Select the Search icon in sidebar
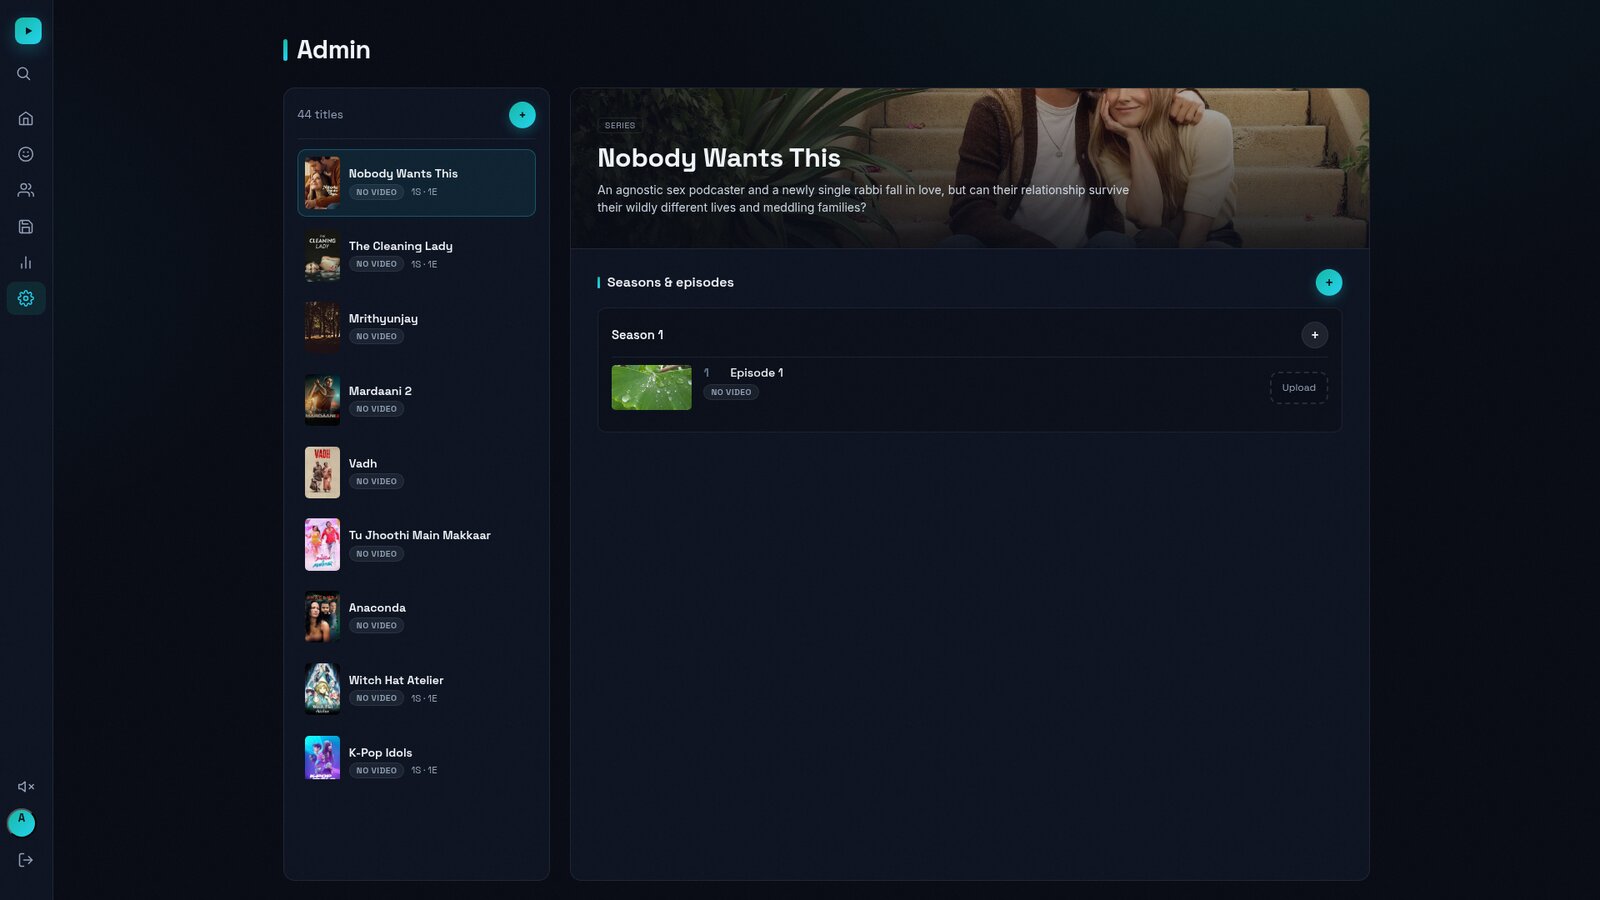The image size is (1600, 900). 25,73
